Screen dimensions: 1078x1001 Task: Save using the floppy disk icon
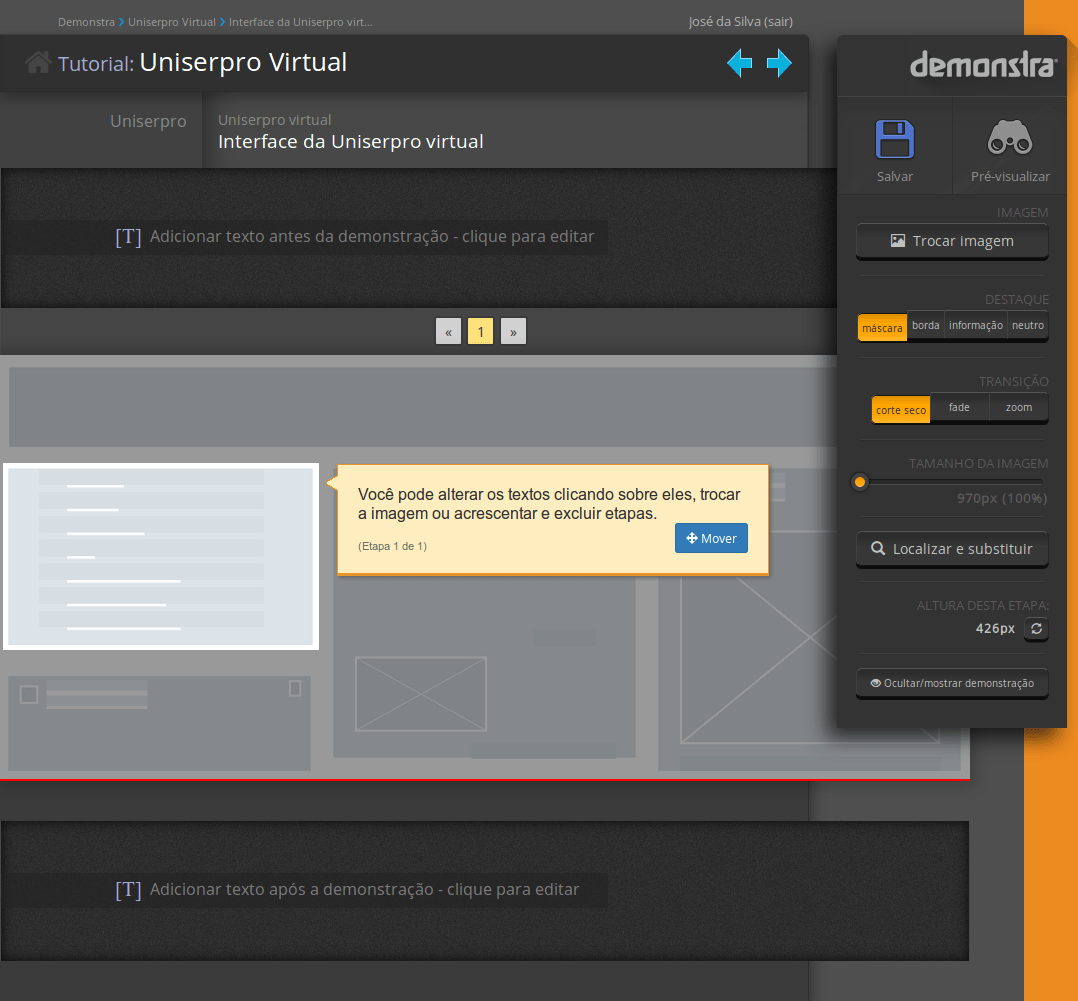click(x=894, y=140)
